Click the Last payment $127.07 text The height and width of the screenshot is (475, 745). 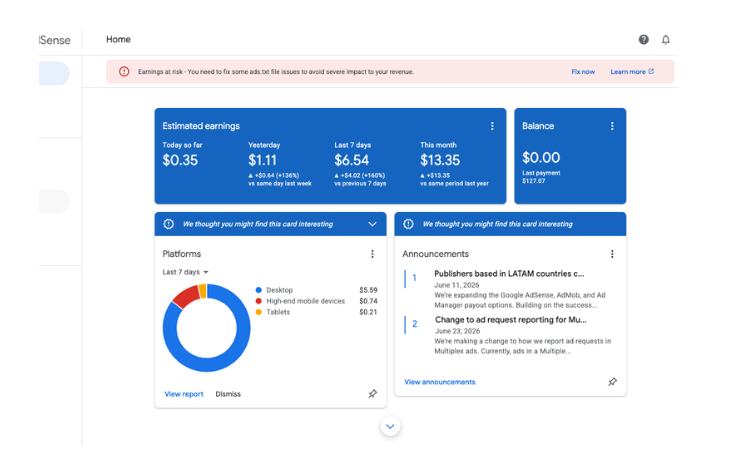pyautogui.click(x=541, y=177)
